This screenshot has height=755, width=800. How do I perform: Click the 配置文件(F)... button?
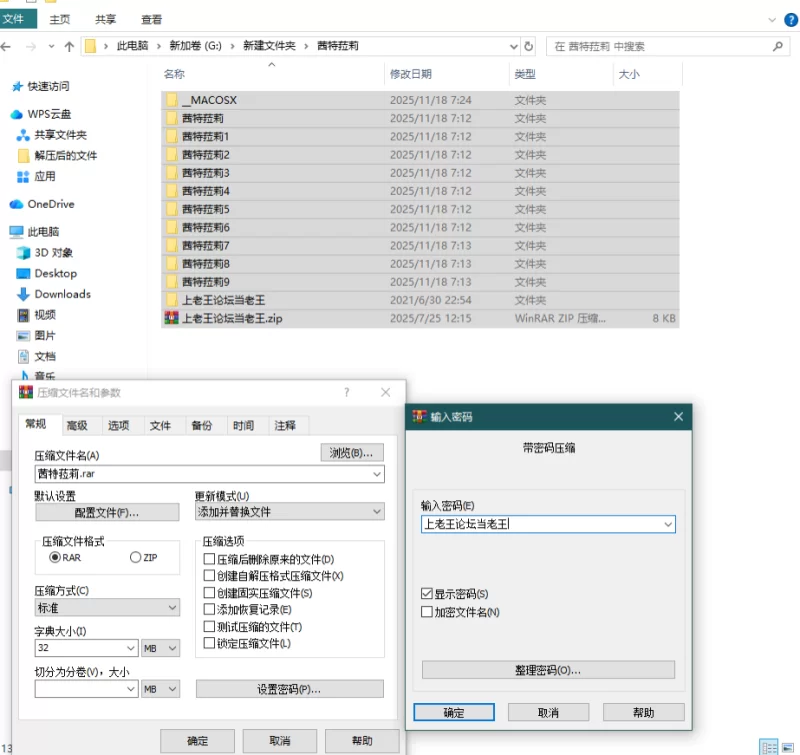107,513
